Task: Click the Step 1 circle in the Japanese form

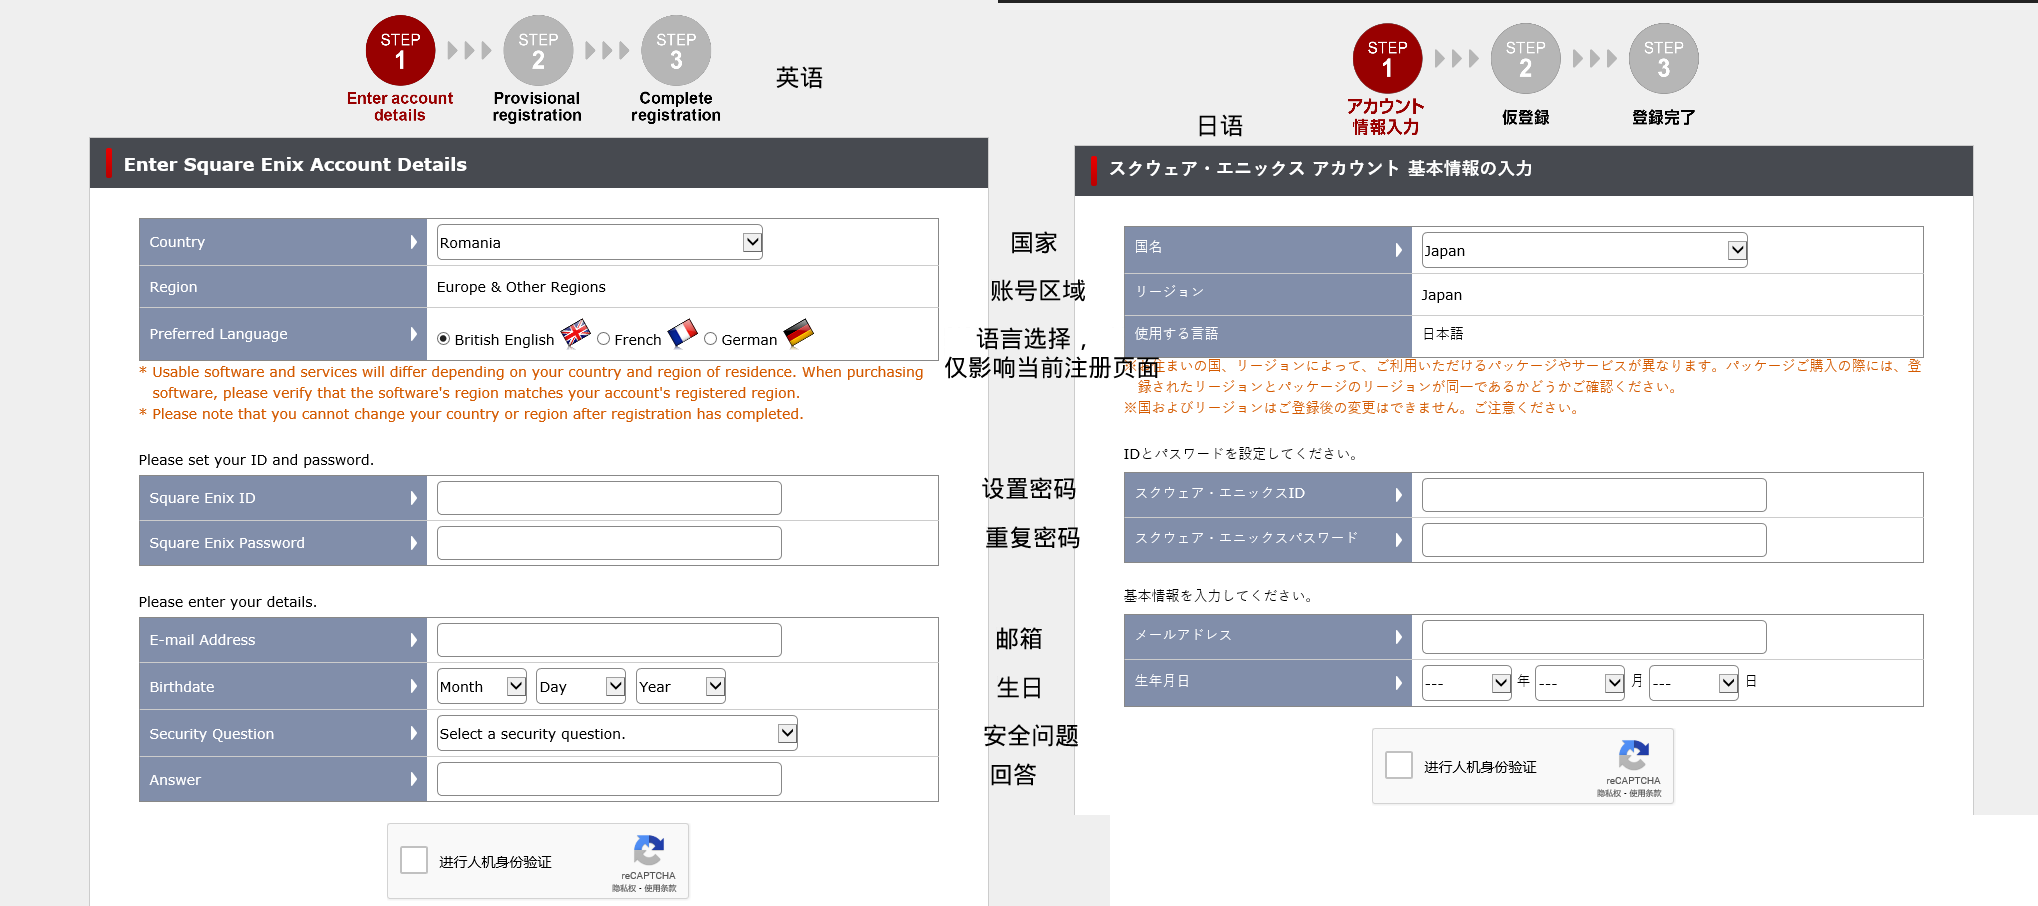Action: [x=1387, y=58]
